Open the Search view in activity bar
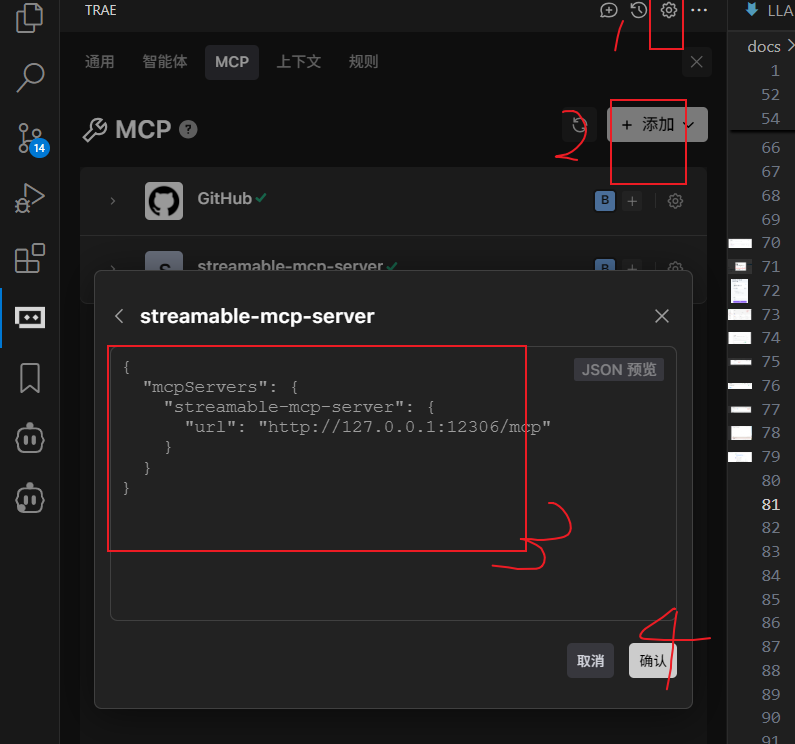795x744 pixels. pos(29,78)
